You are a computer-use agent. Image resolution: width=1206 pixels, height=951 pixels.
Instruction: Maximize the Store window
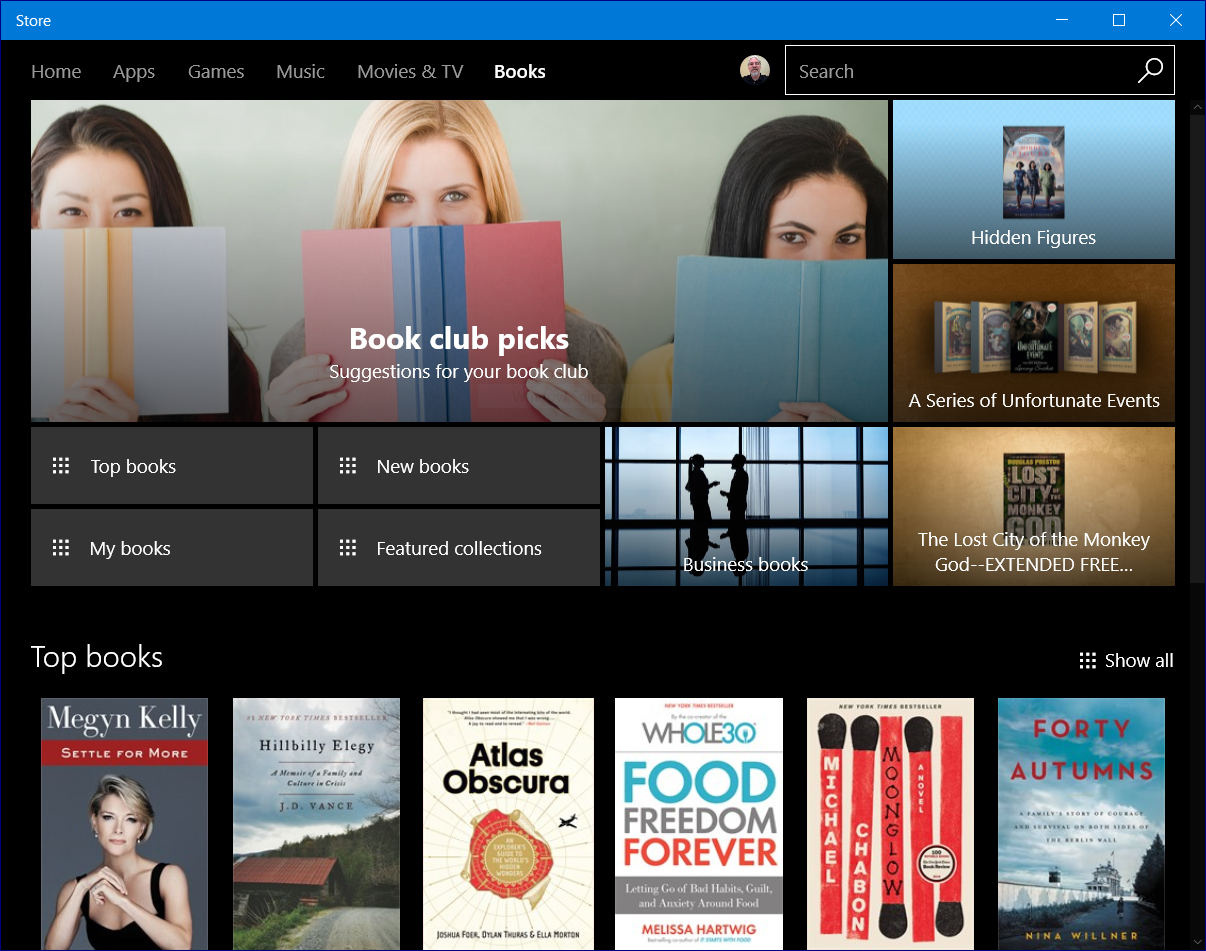coord(1119,20)
